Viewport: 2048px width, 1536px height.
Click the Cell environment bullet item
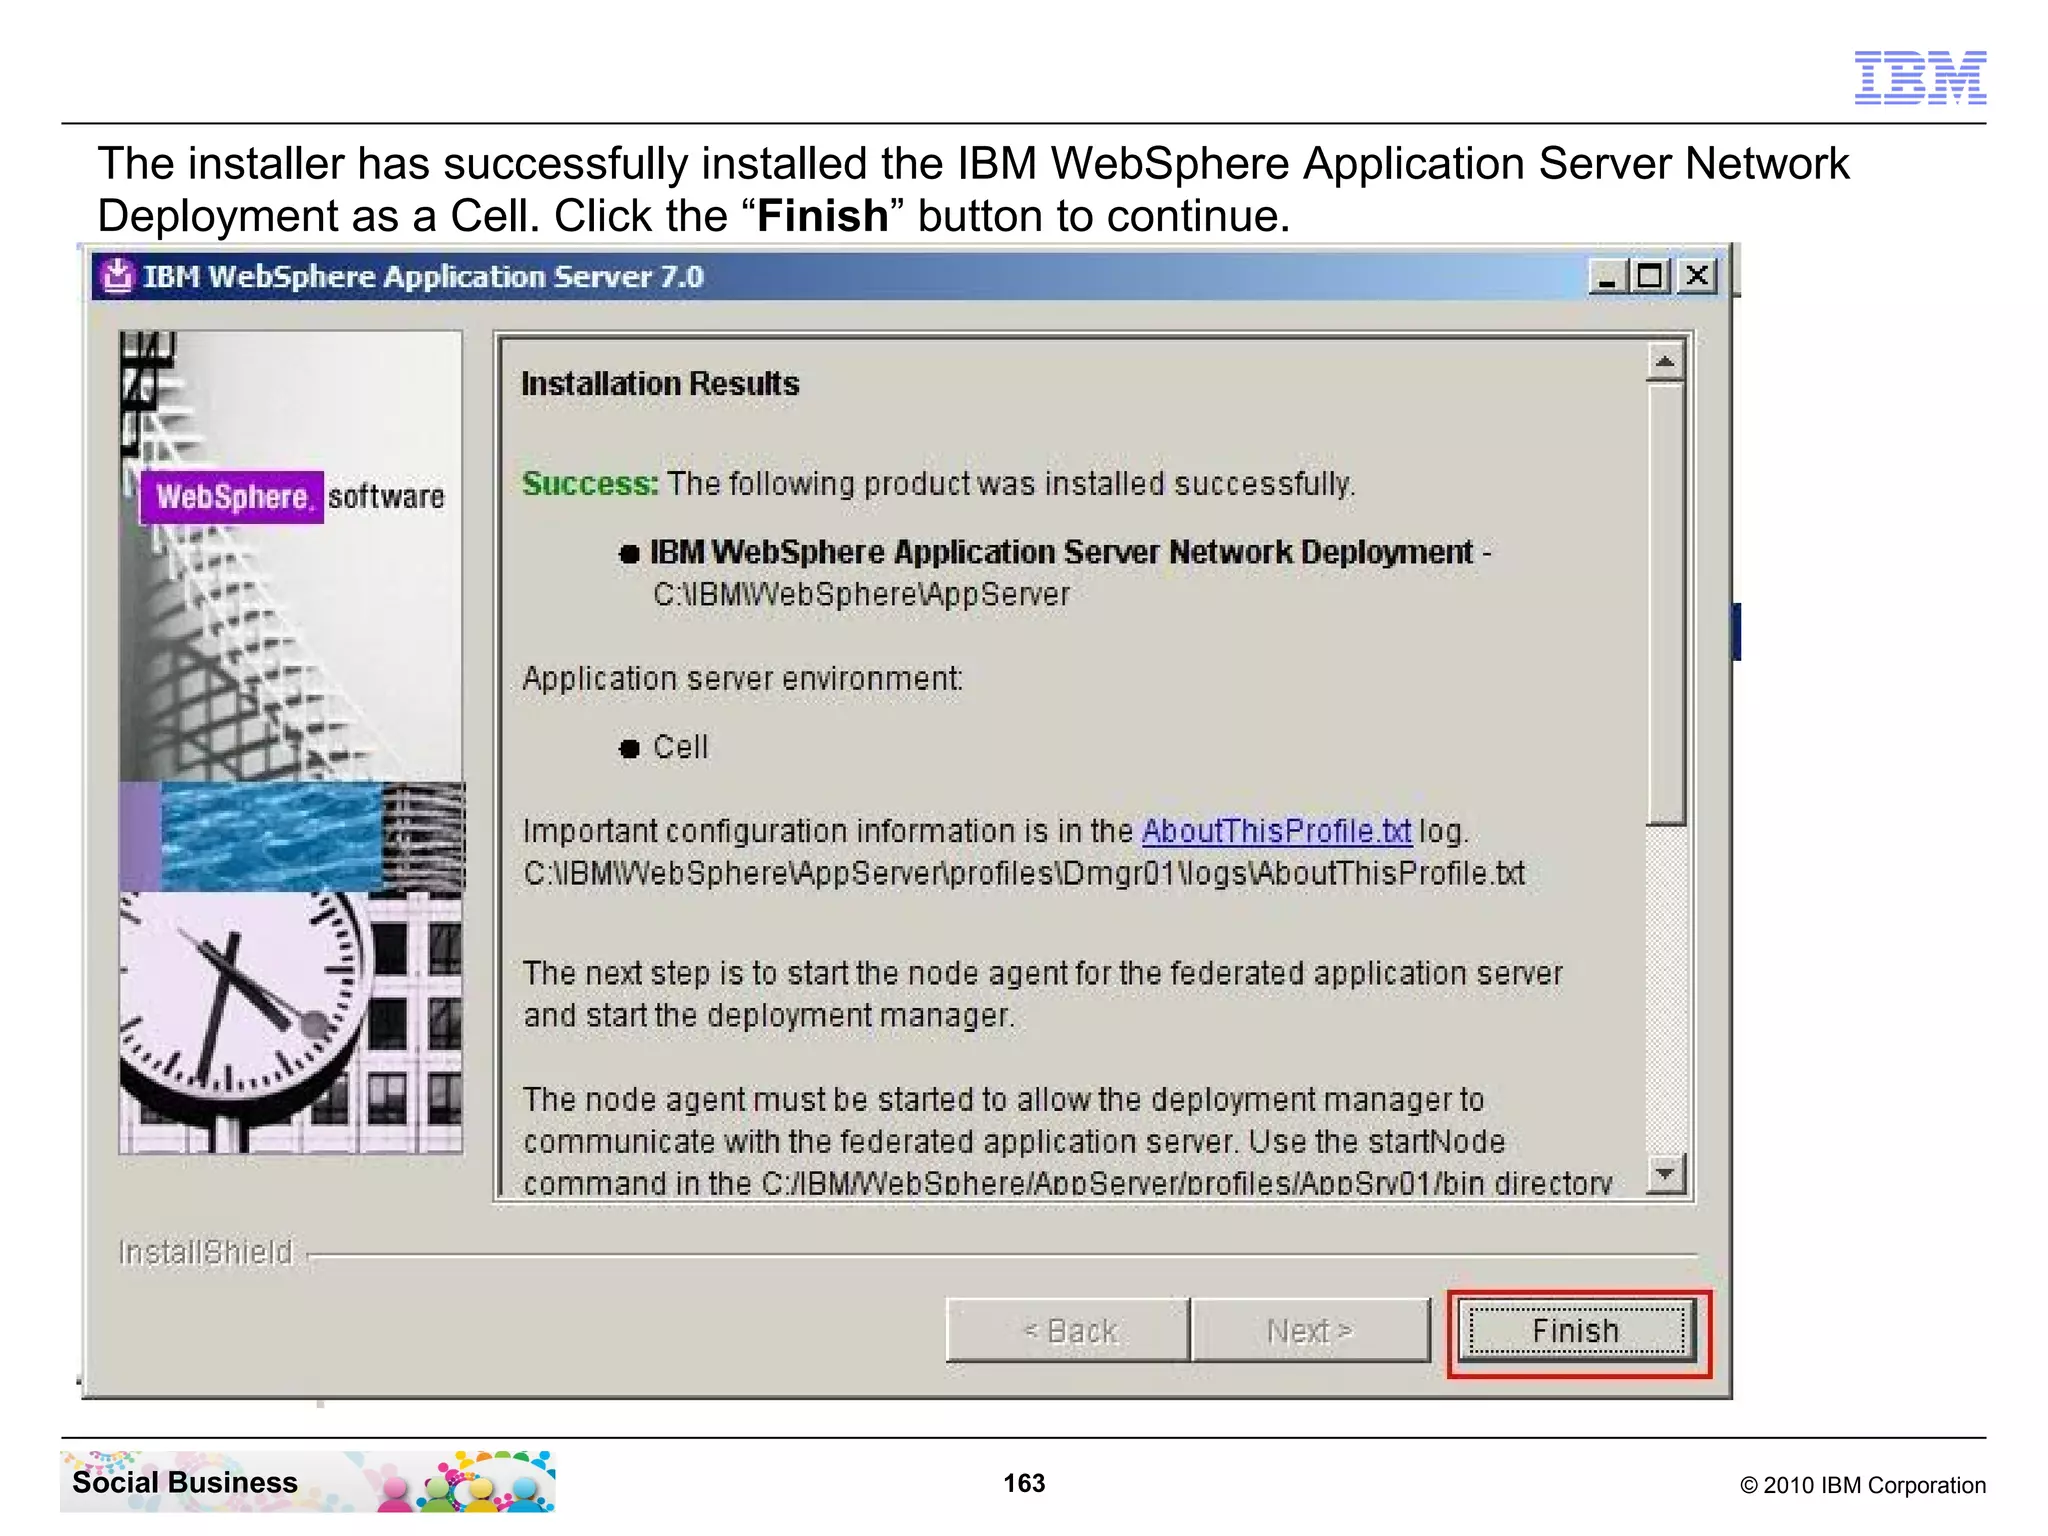[680, 747]
